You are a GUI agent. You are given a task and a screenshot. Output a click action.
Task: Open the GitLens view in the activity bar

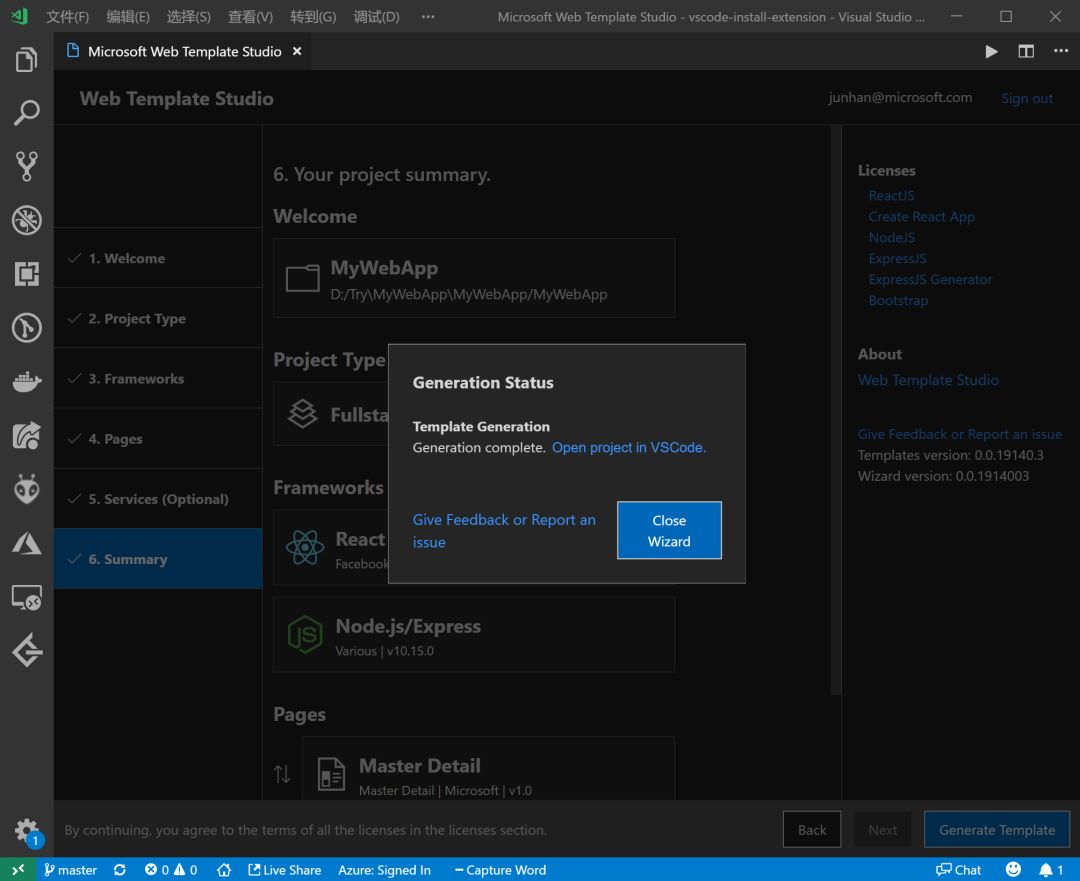click(x=26, y=328)
